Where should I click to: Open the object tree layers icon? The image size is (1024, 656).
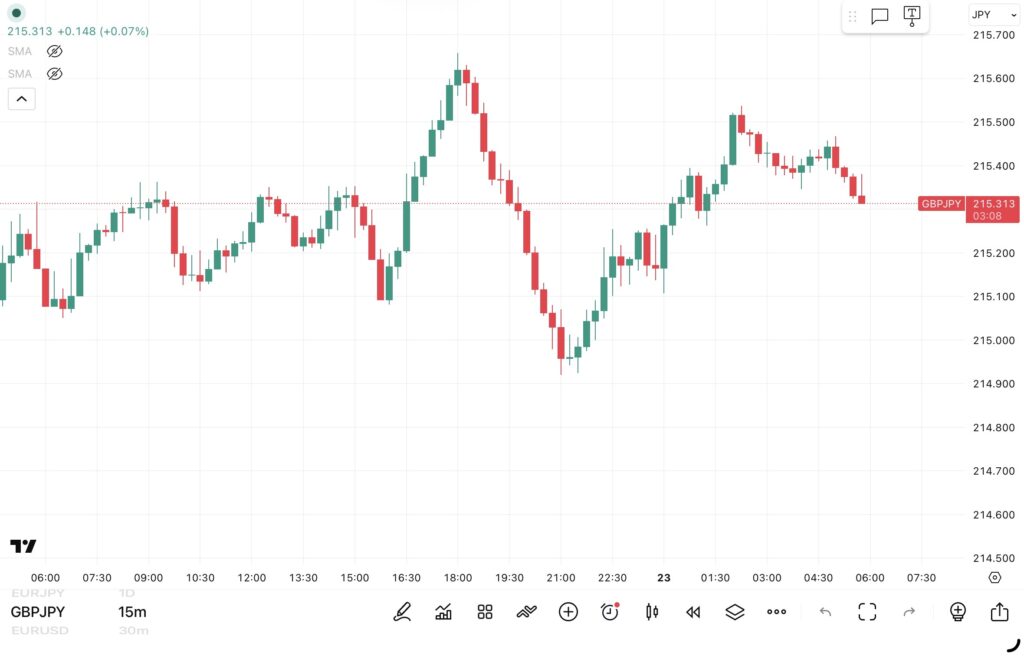[x=735, y=611]
